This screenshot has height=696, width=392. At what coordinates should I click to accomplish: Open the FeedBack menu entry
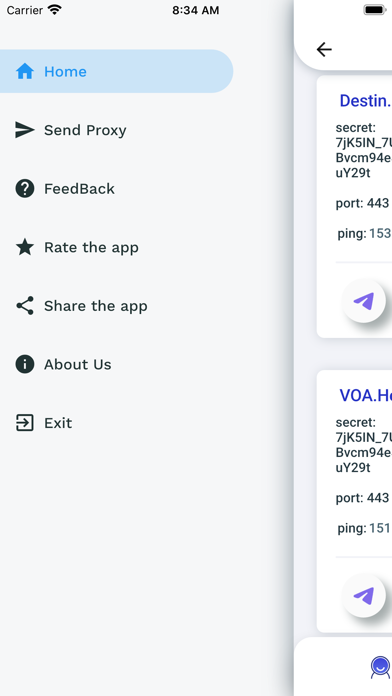pyautogui.click(x=117, y=188)
